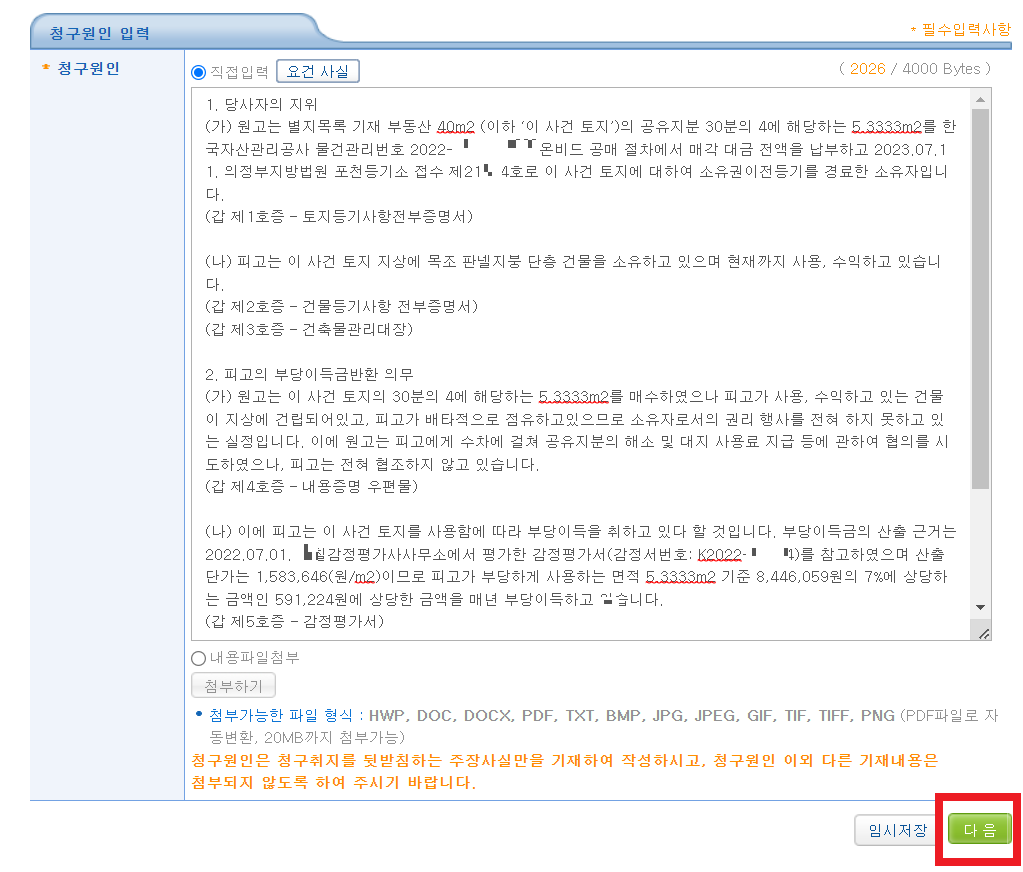Click the 임시저장 temporary save button
Image resolution: width=1023 pixels, height=872 pixels.
(x=897, y=830)
